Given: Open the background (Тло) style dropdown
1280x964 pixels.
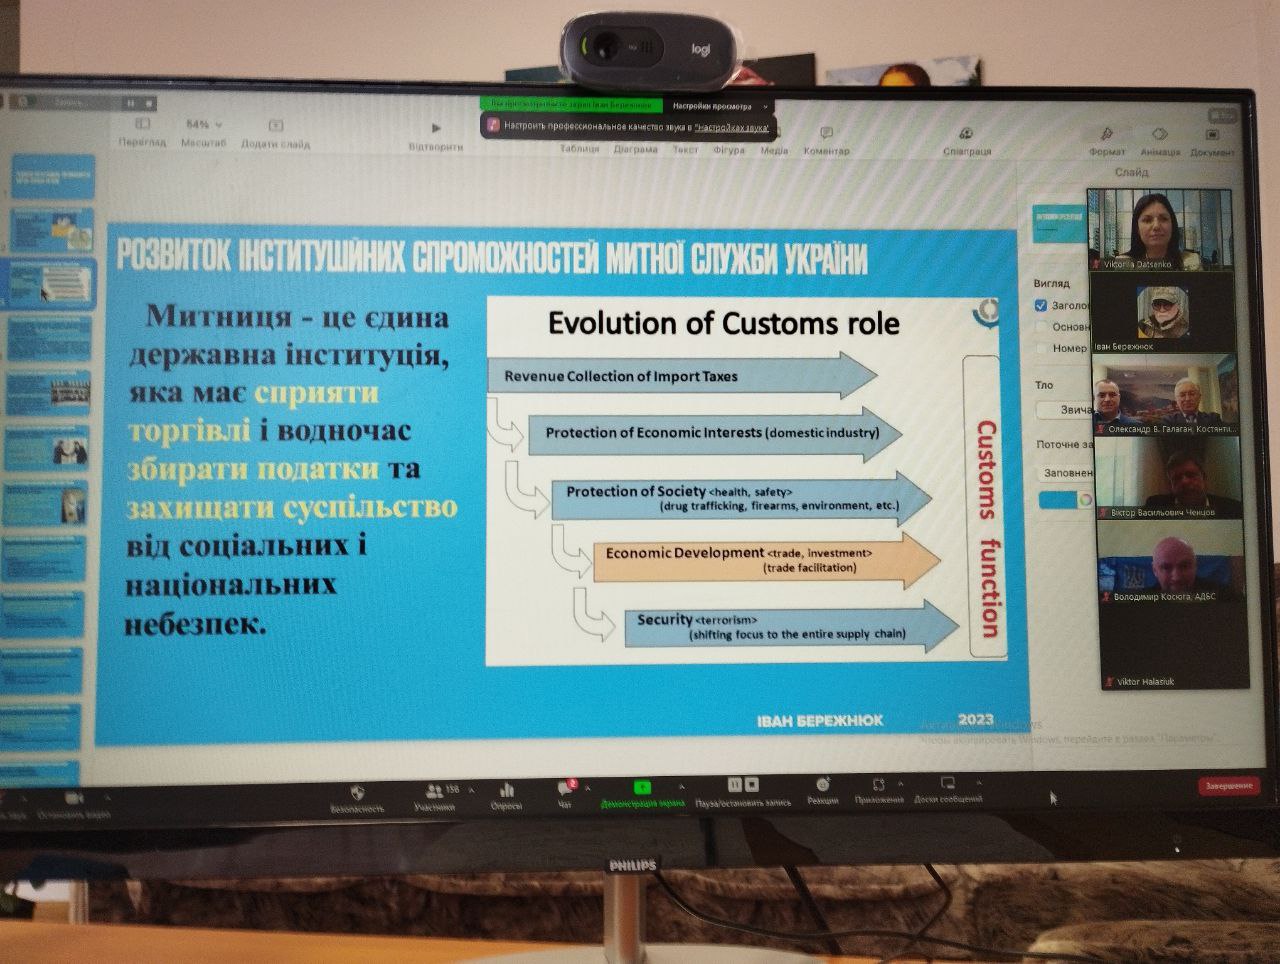Looking at the screenshot, I should (x=1065, y=410).
